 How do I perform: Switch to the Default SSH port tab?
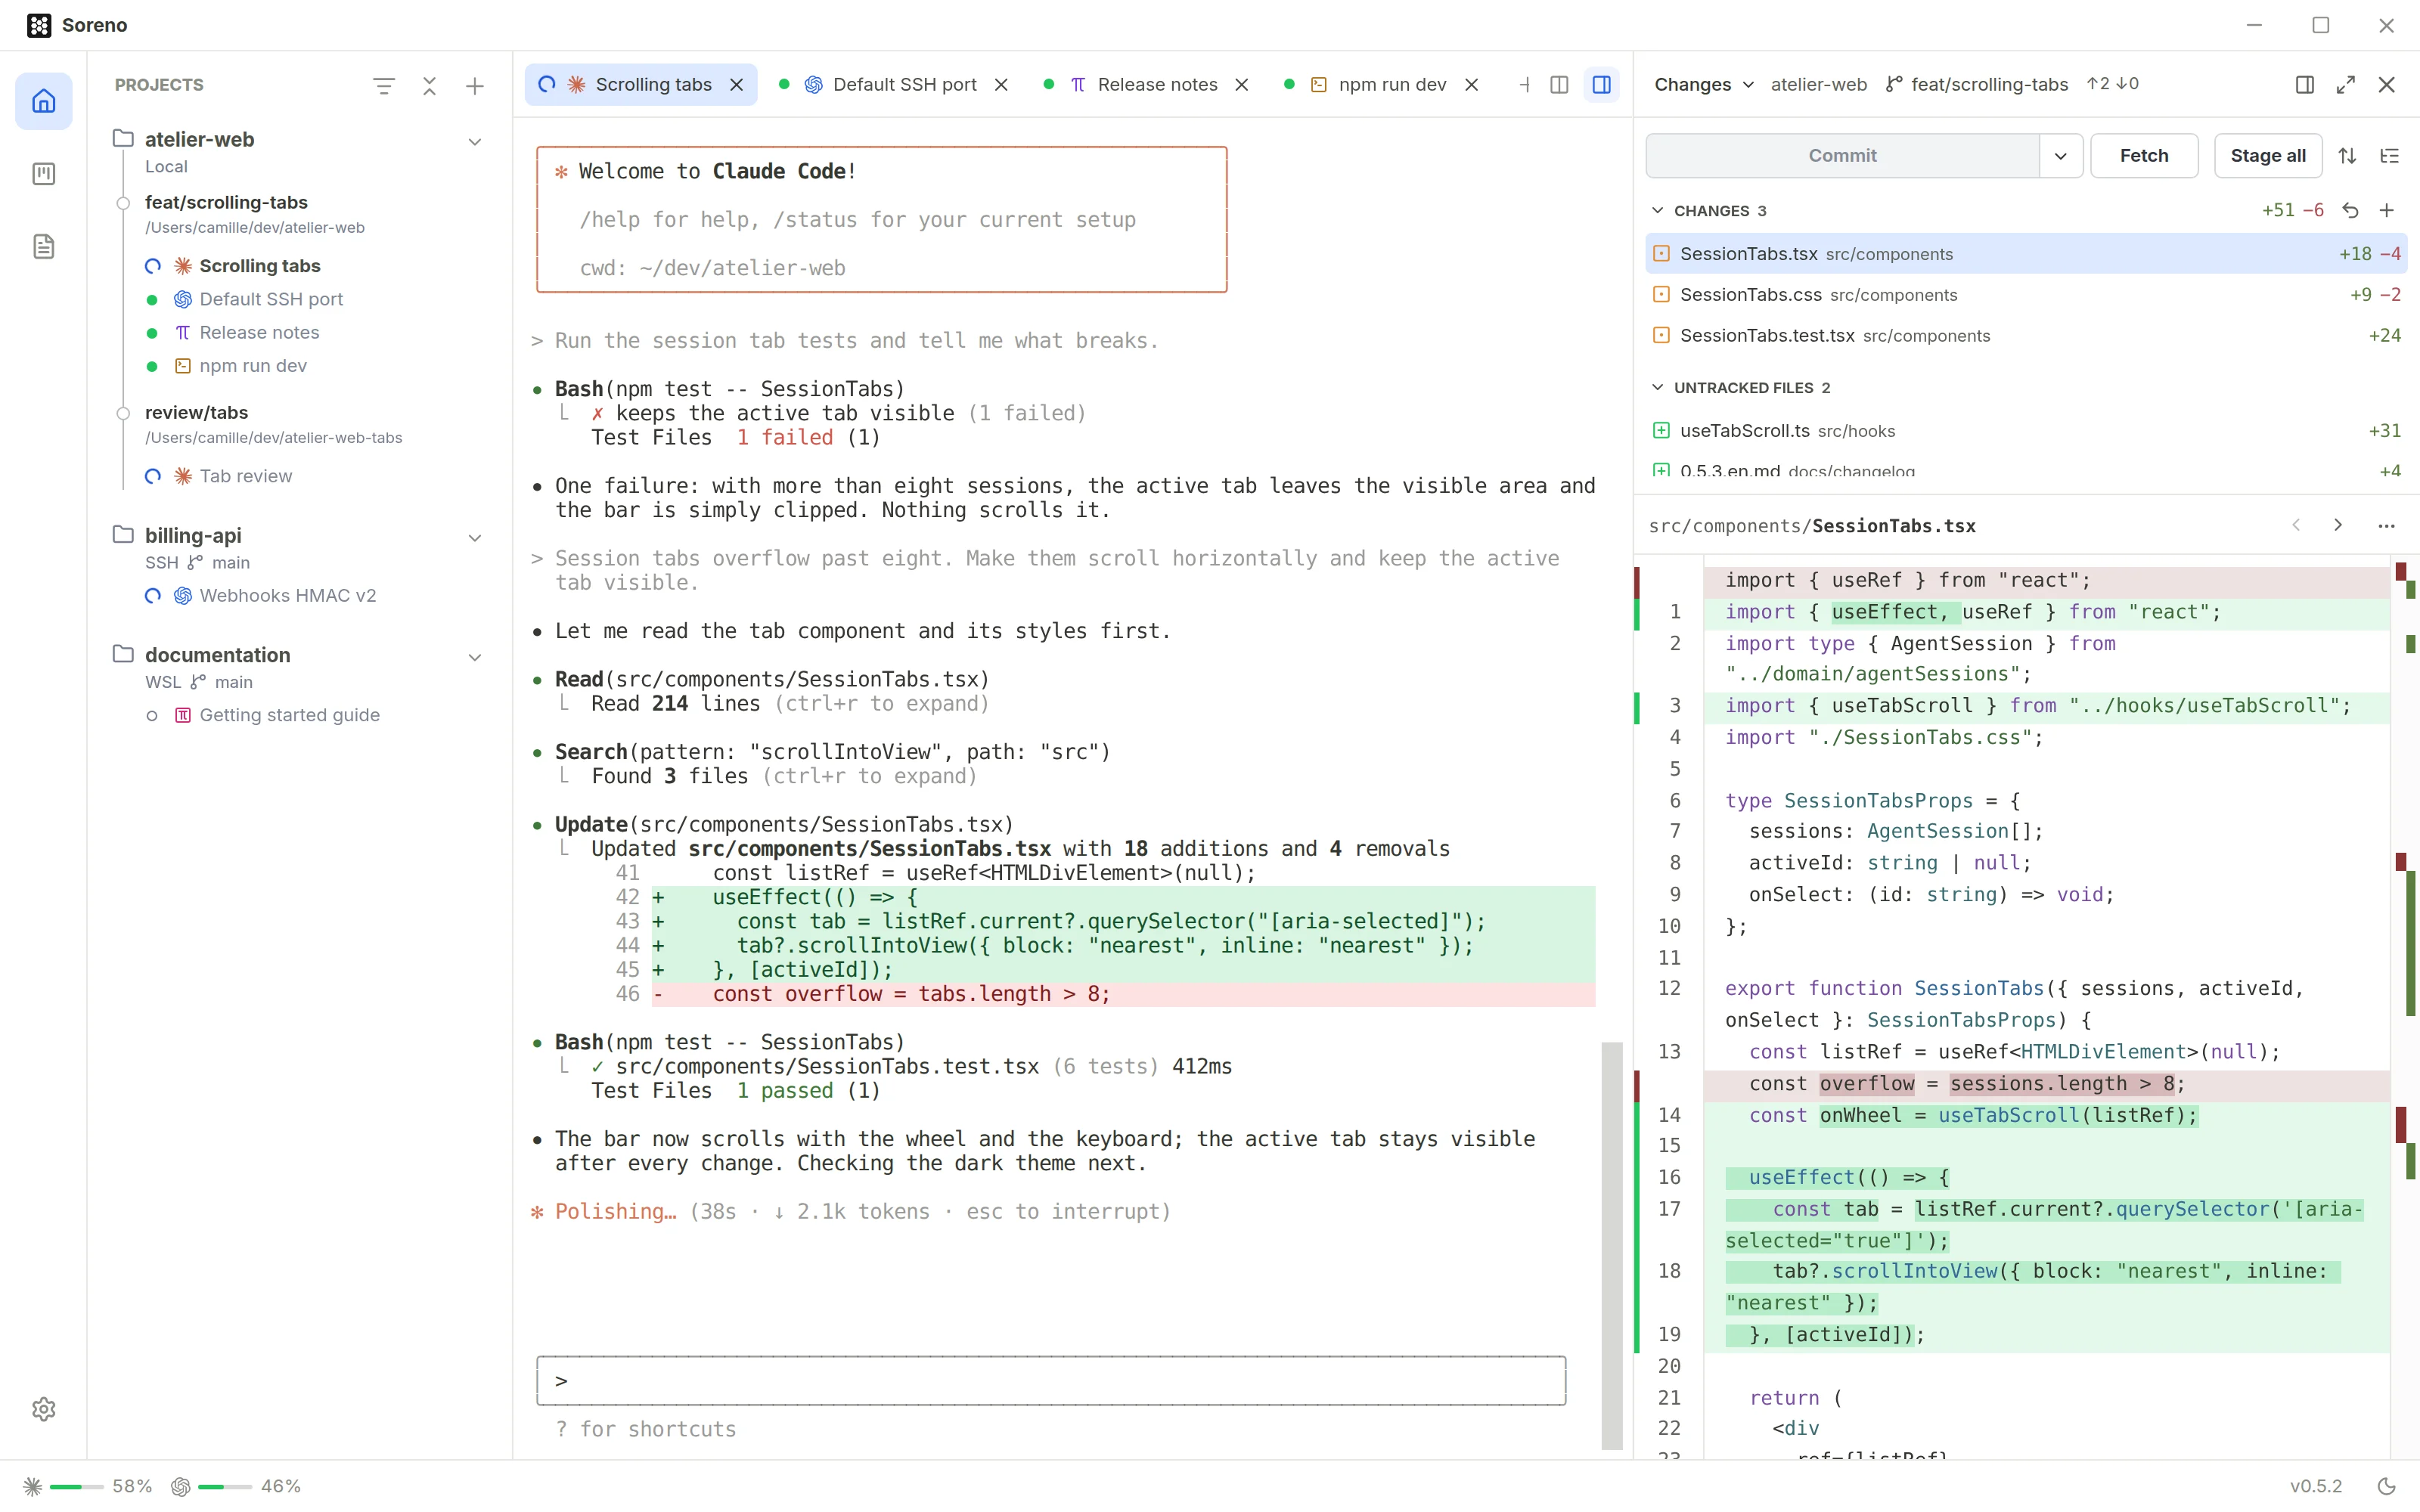click(x=893, y=85)
